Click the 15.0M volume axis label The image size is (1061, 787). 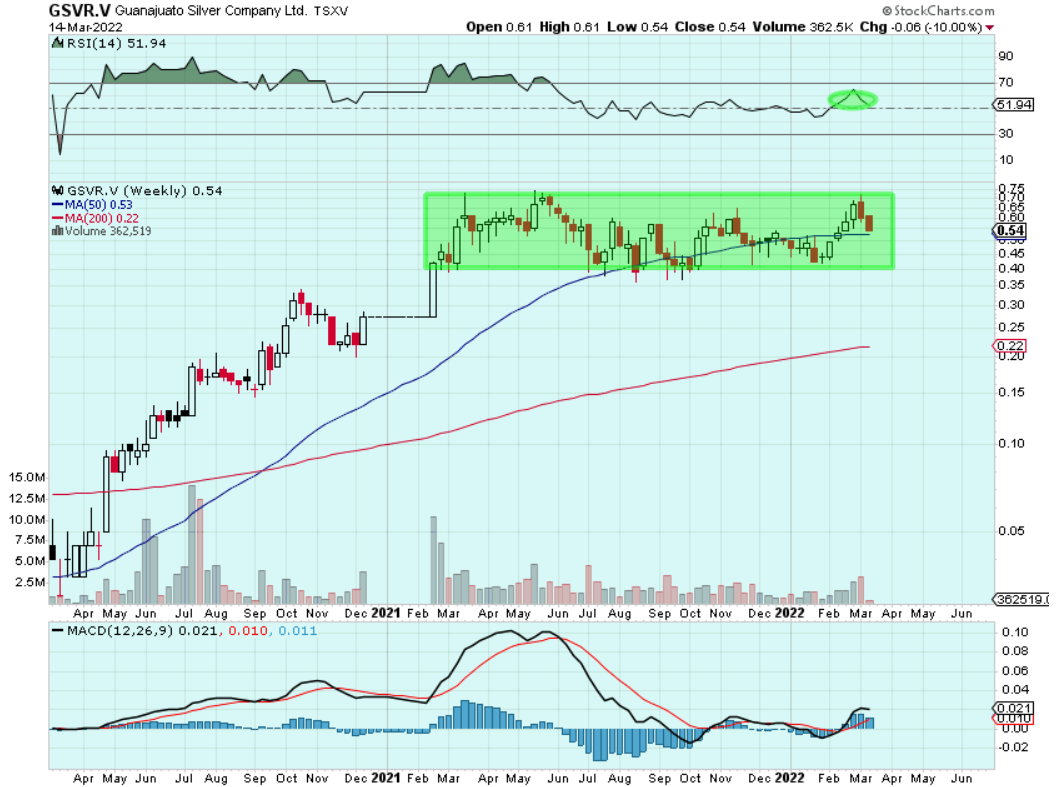(x=27, y=477)
